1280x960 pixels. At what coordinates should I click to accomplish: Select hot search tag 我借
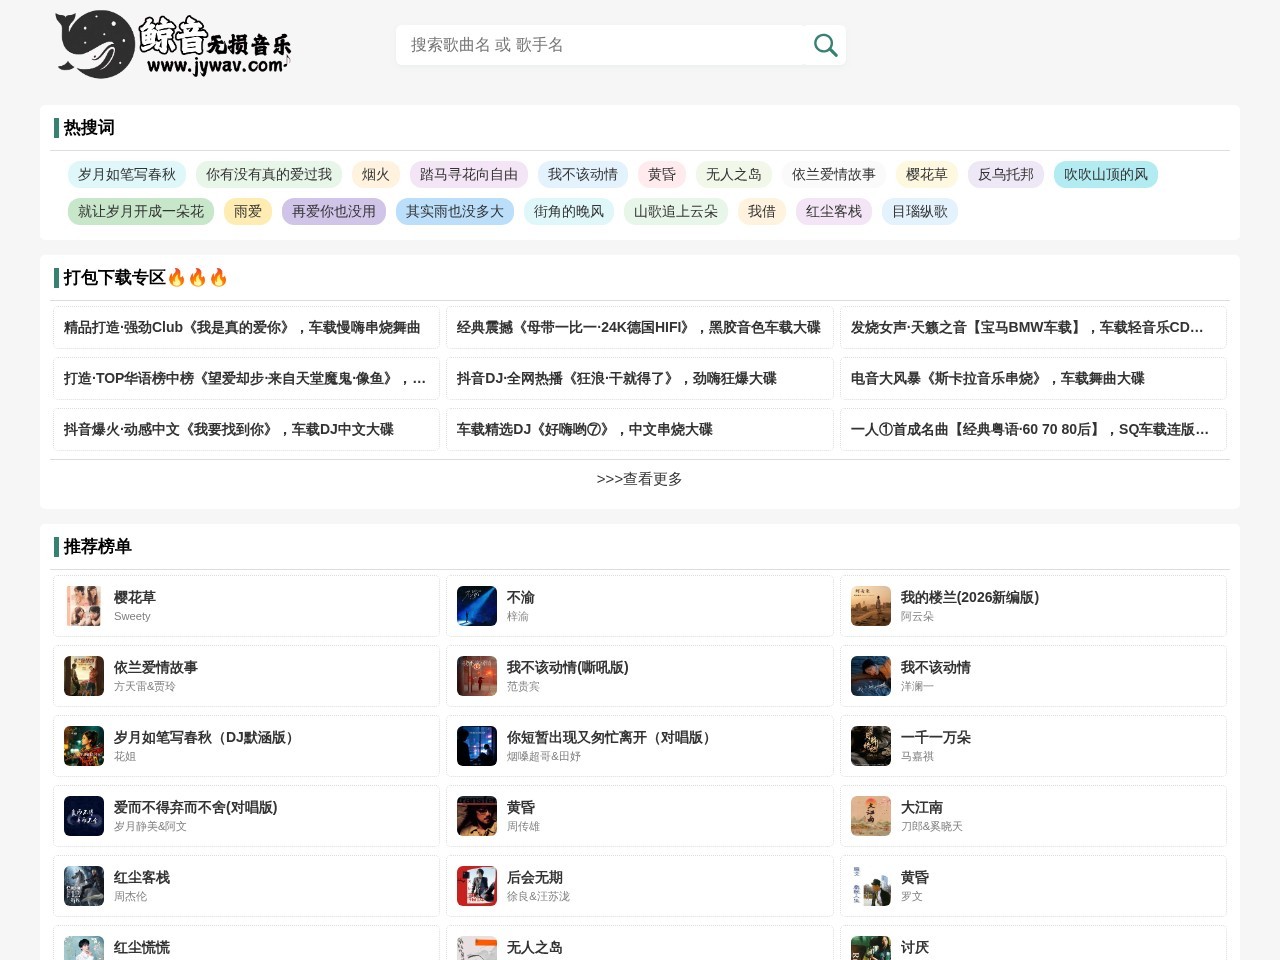point(762,211)
